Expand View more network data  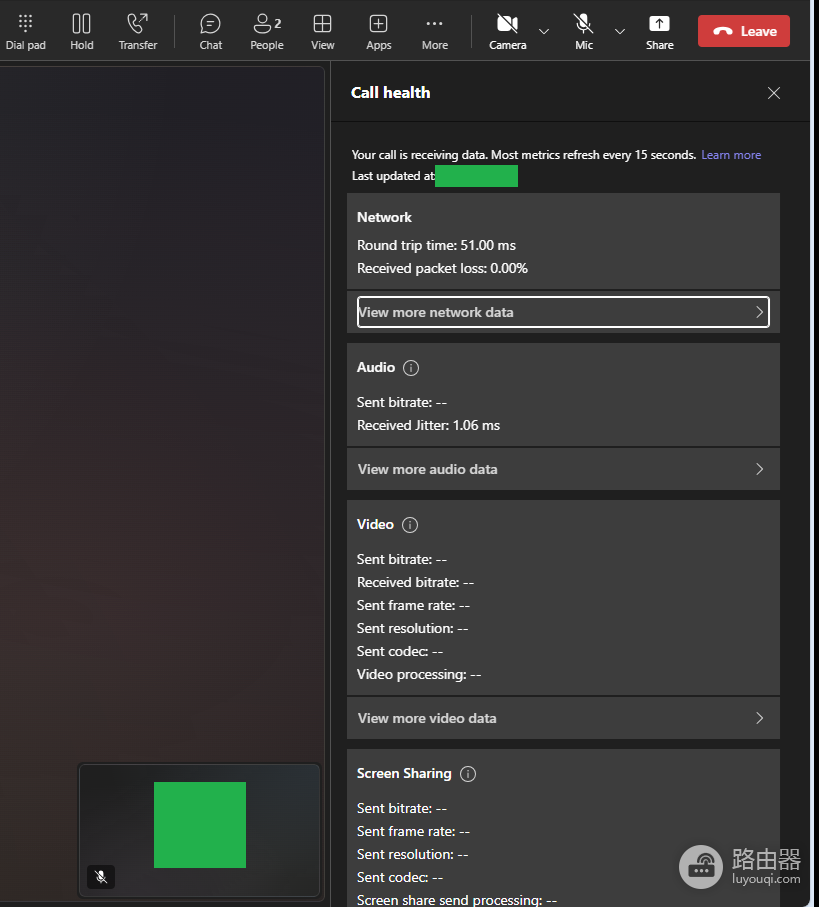pyautogui.click(x=563, y=312)
